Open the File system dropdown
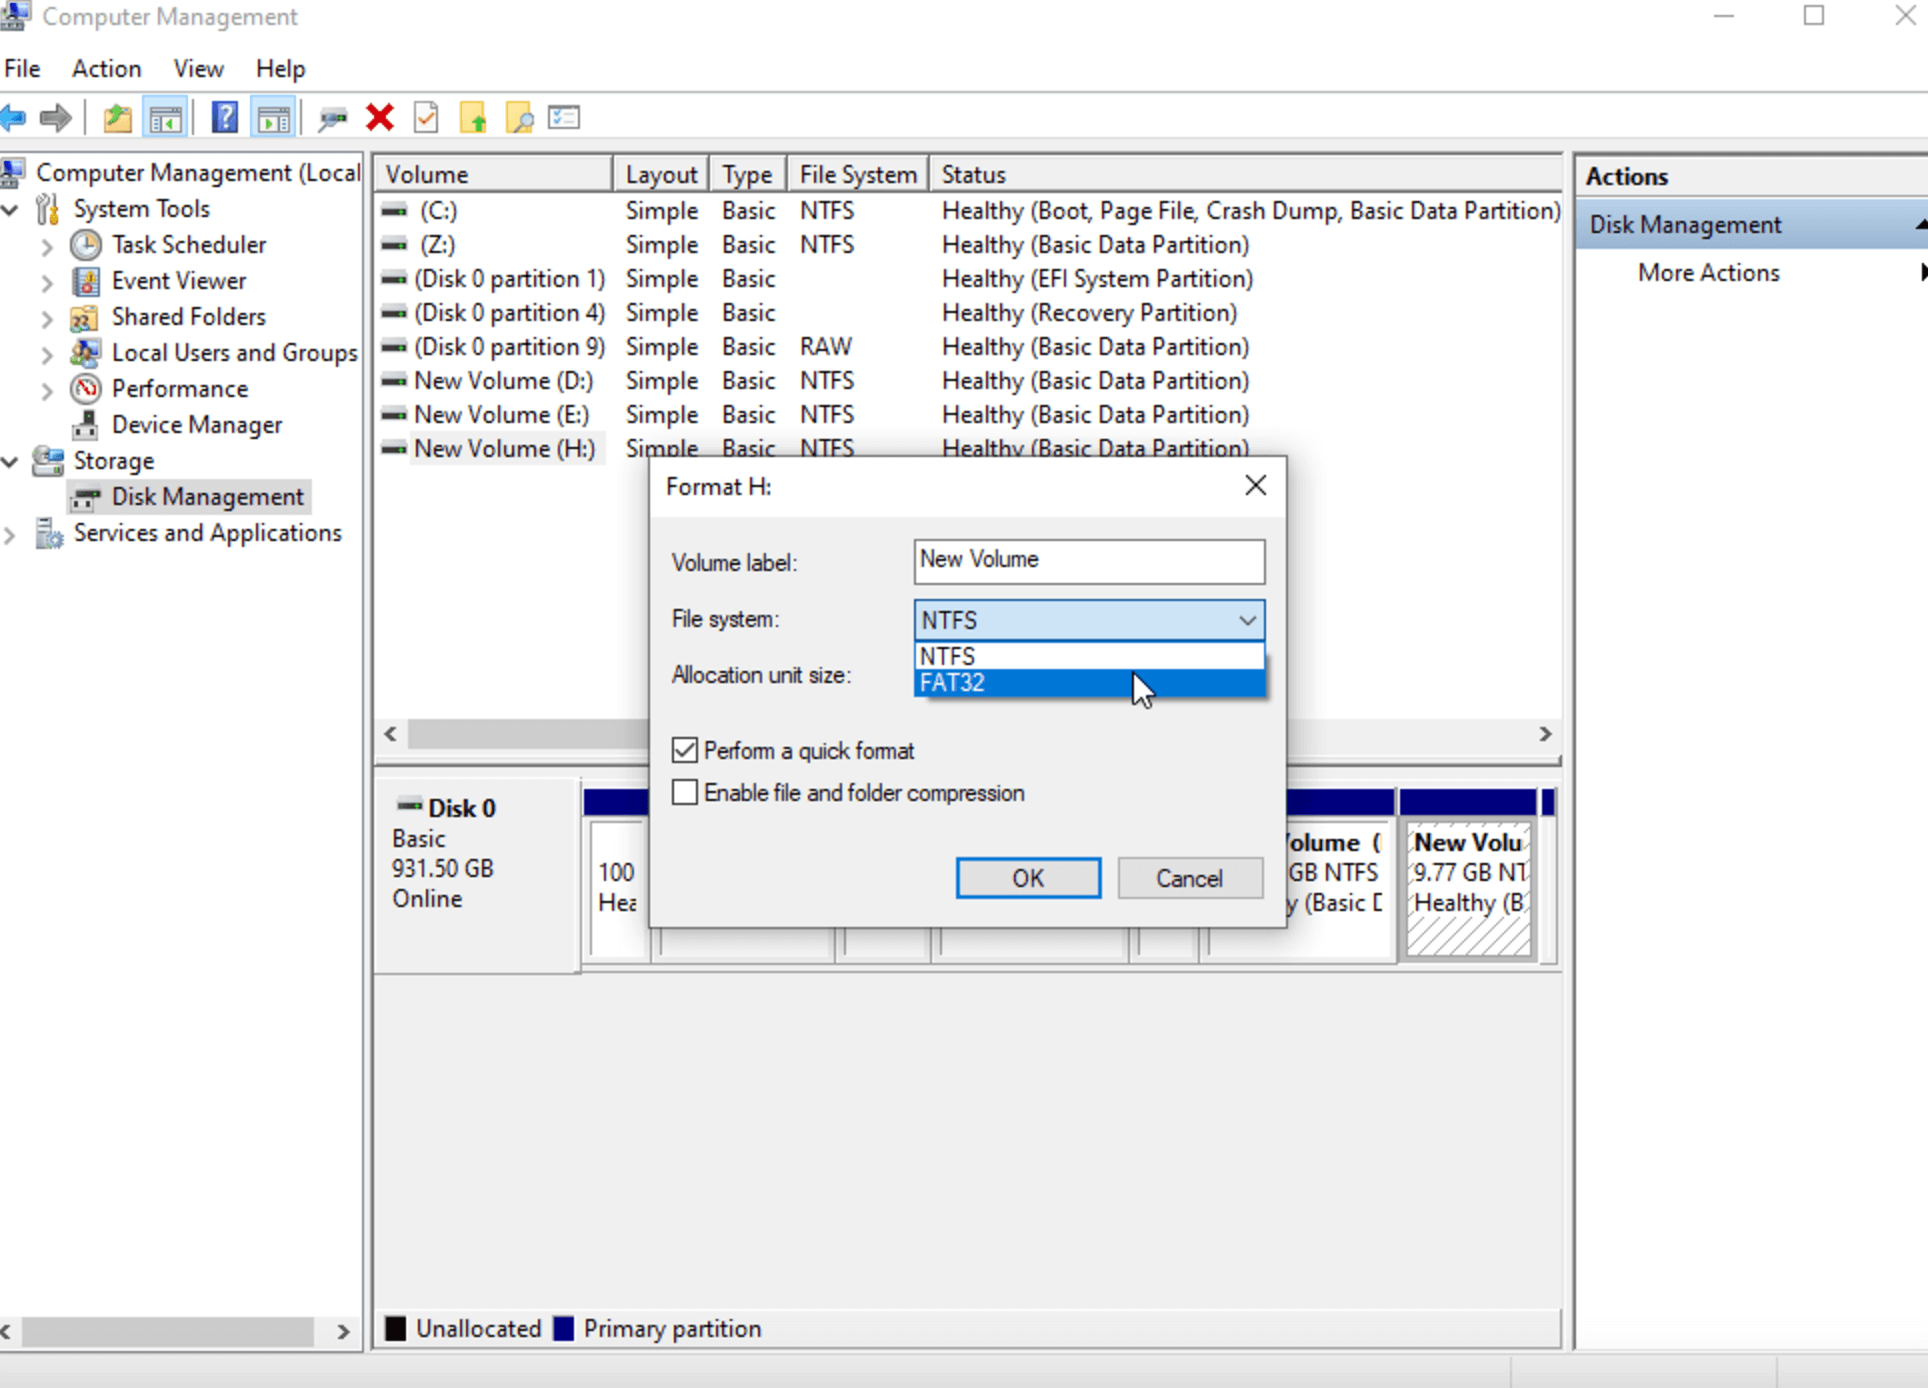The image size is (1928, 1388). pos(1246,620)
